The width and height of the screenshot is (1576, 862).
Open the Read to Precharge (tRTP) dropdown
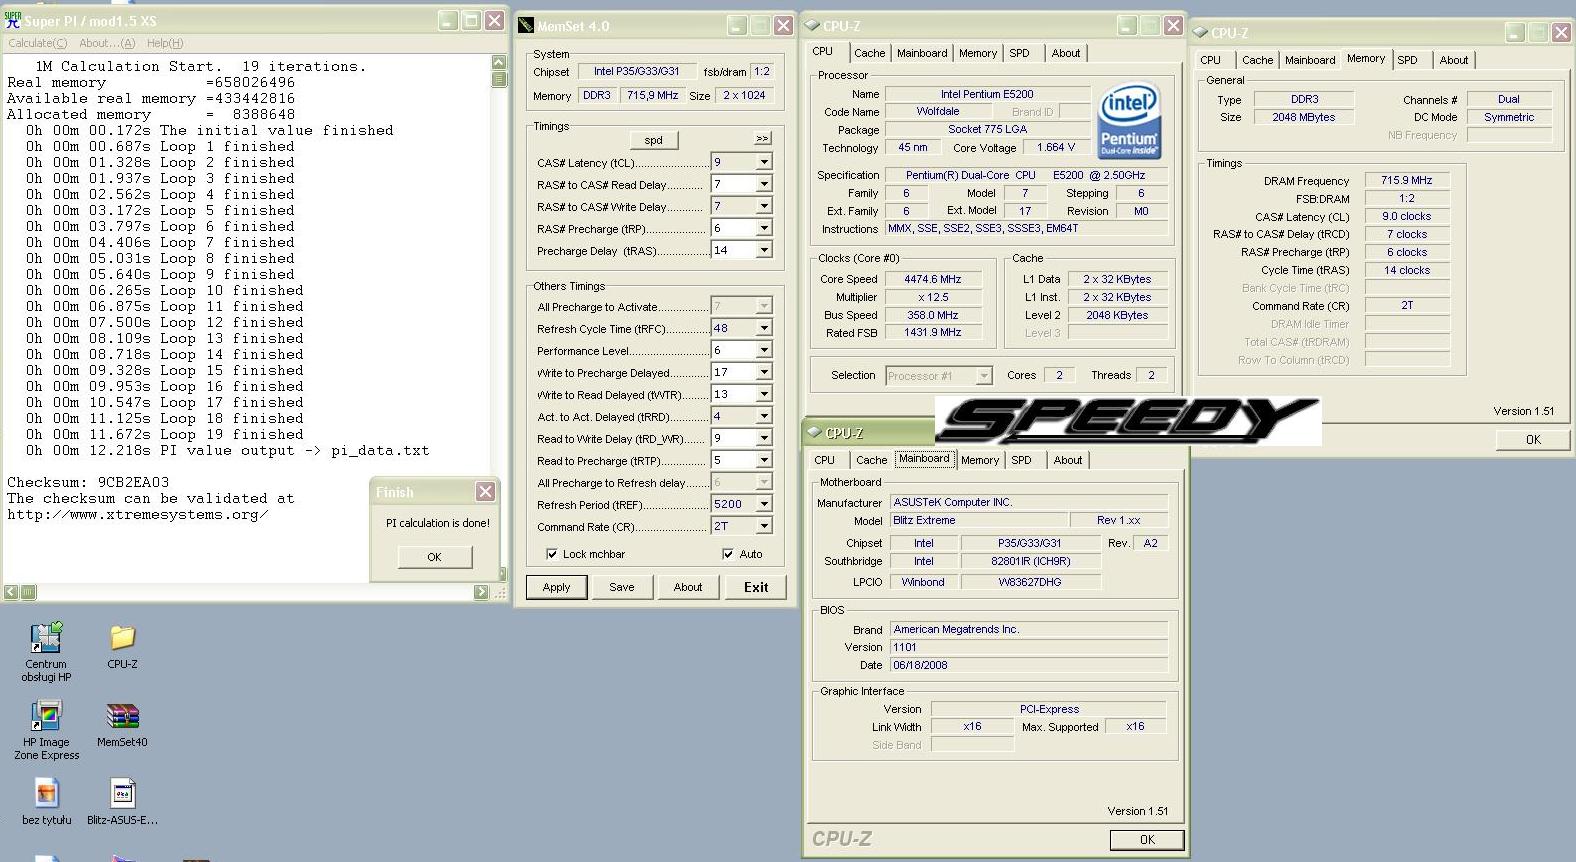pos(764,460)
